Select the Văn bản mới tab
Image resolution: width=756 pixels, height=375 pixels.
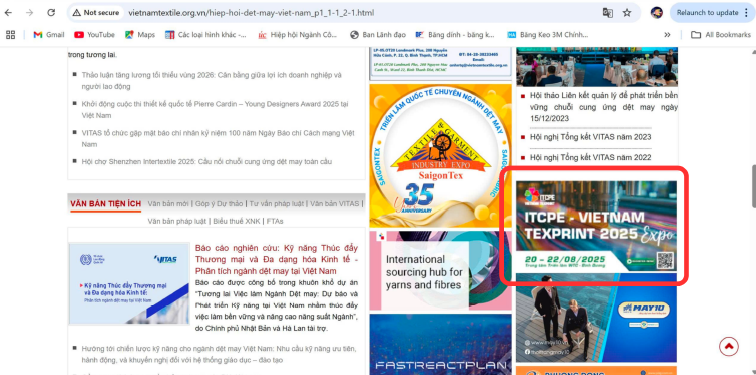168,203
